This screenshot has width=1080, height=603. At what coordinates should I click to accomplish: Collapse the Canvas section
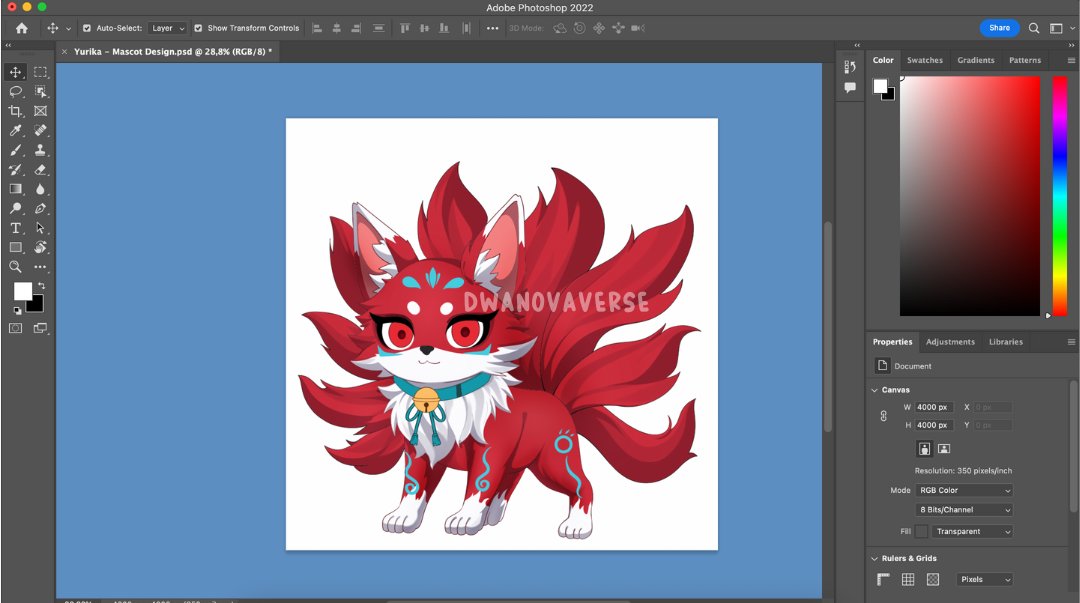point(875,390)
